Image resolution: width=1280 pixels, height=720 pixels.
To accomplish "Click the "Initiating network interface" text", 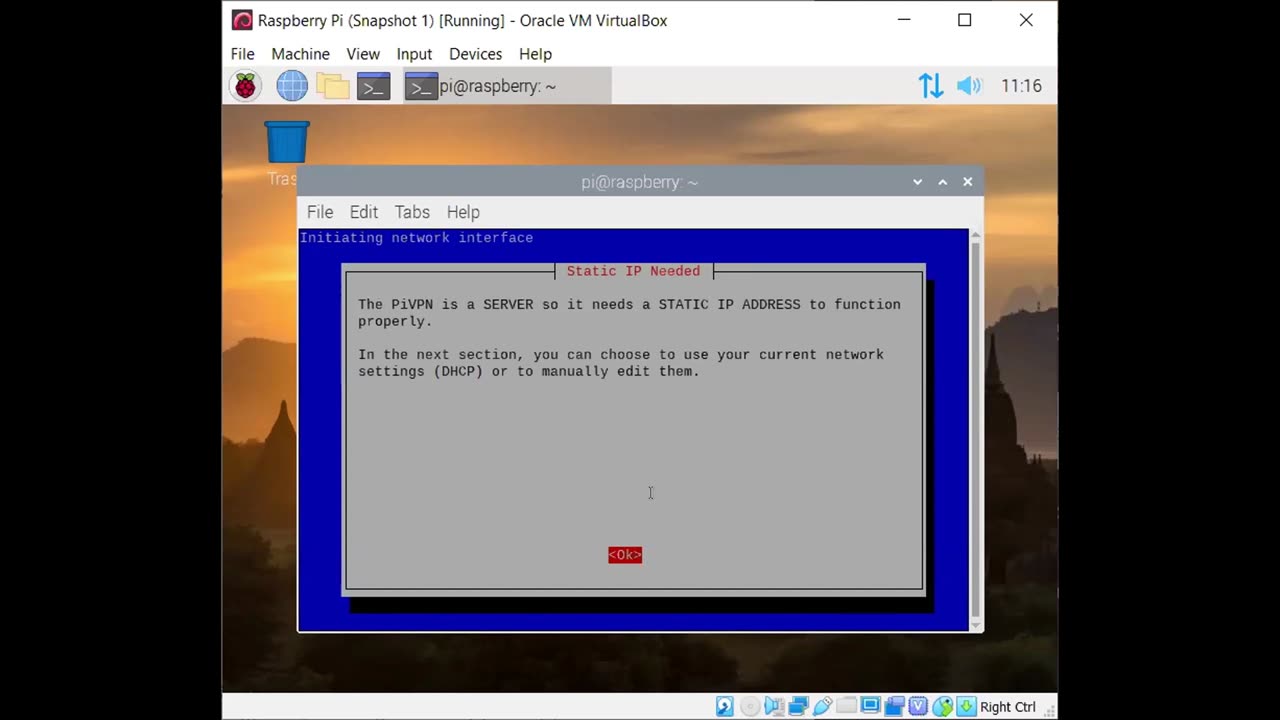I will point(416,238).
